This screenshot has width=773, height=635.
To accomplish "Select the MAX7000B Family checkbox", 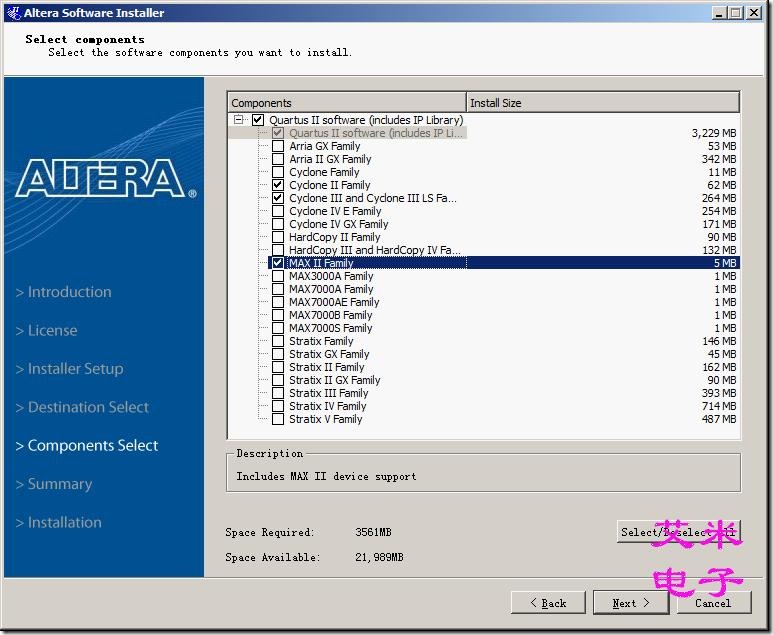I will coord(278,315).
